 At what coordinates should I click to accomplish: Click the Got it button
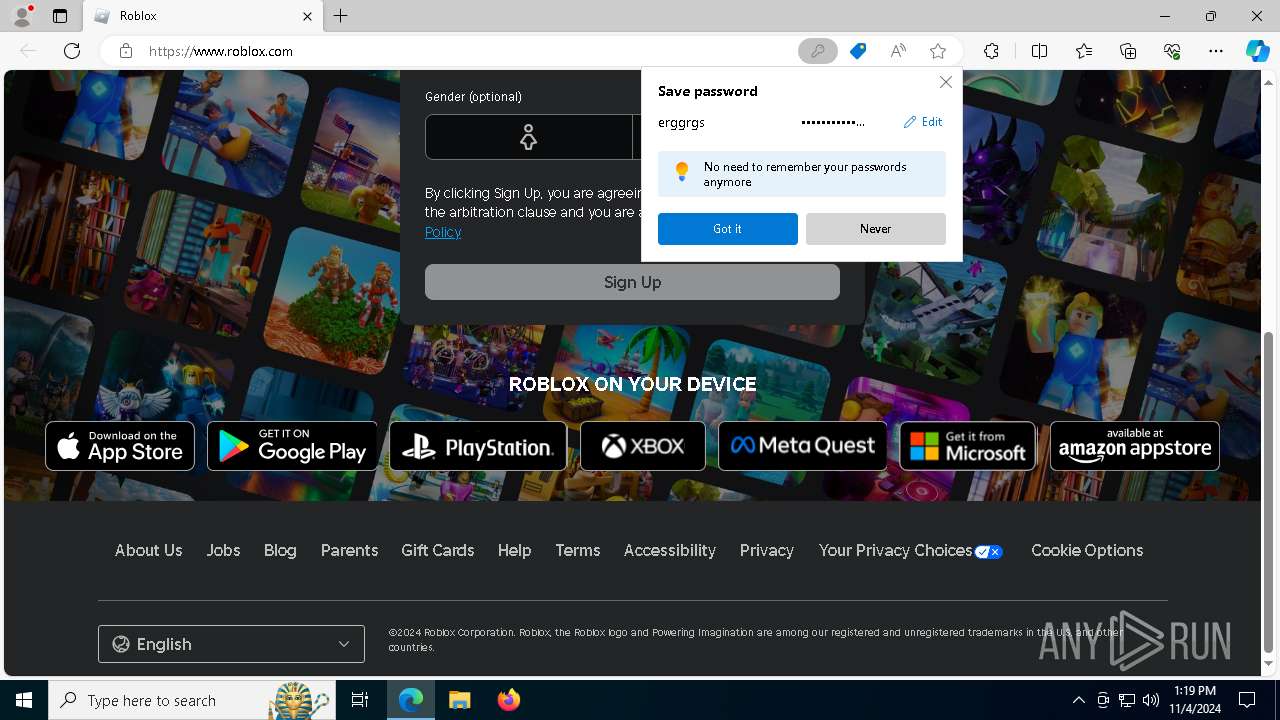[x=728, y=229]
